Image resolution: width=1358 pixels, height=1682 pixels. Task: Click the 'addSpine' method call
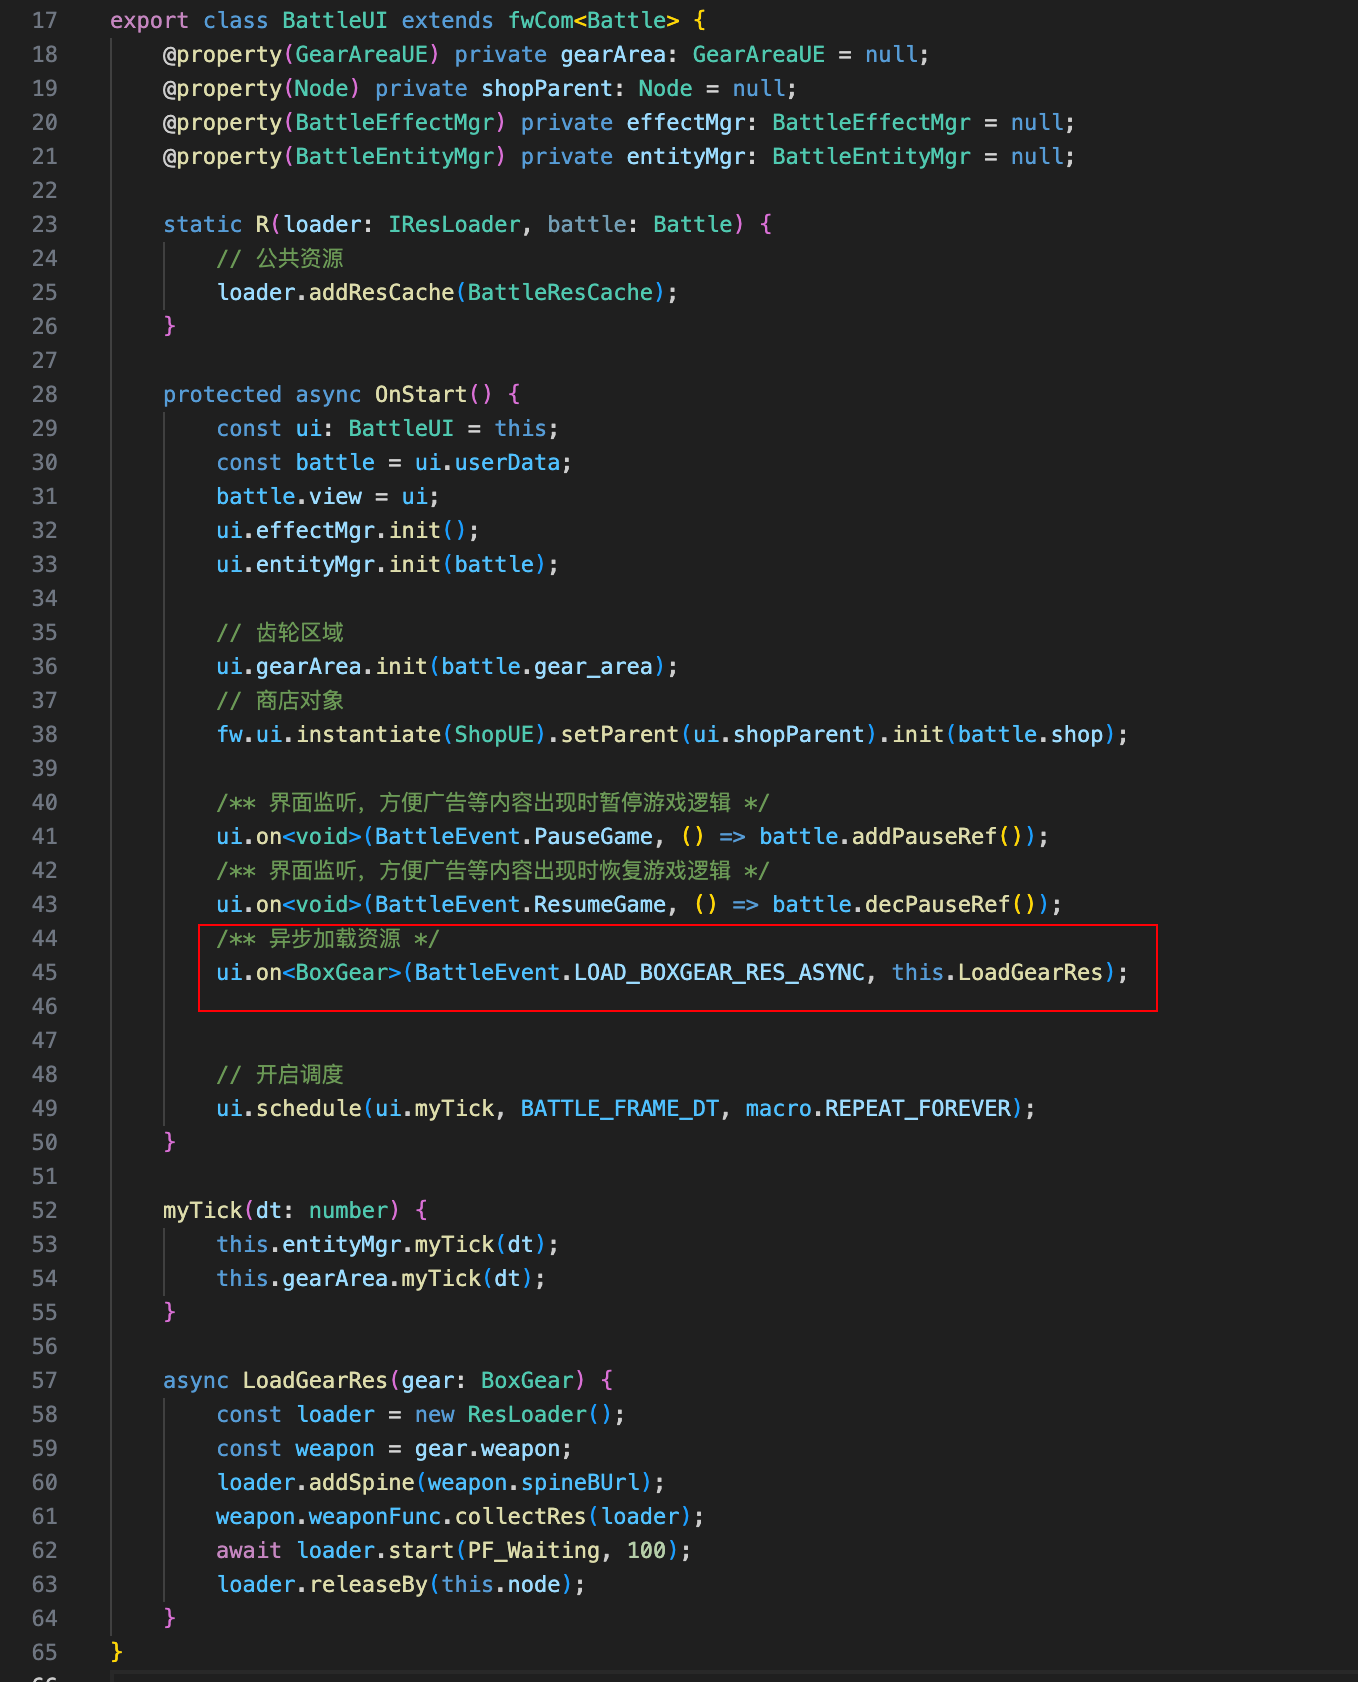pyautogui.click(x=361, y=1482)
